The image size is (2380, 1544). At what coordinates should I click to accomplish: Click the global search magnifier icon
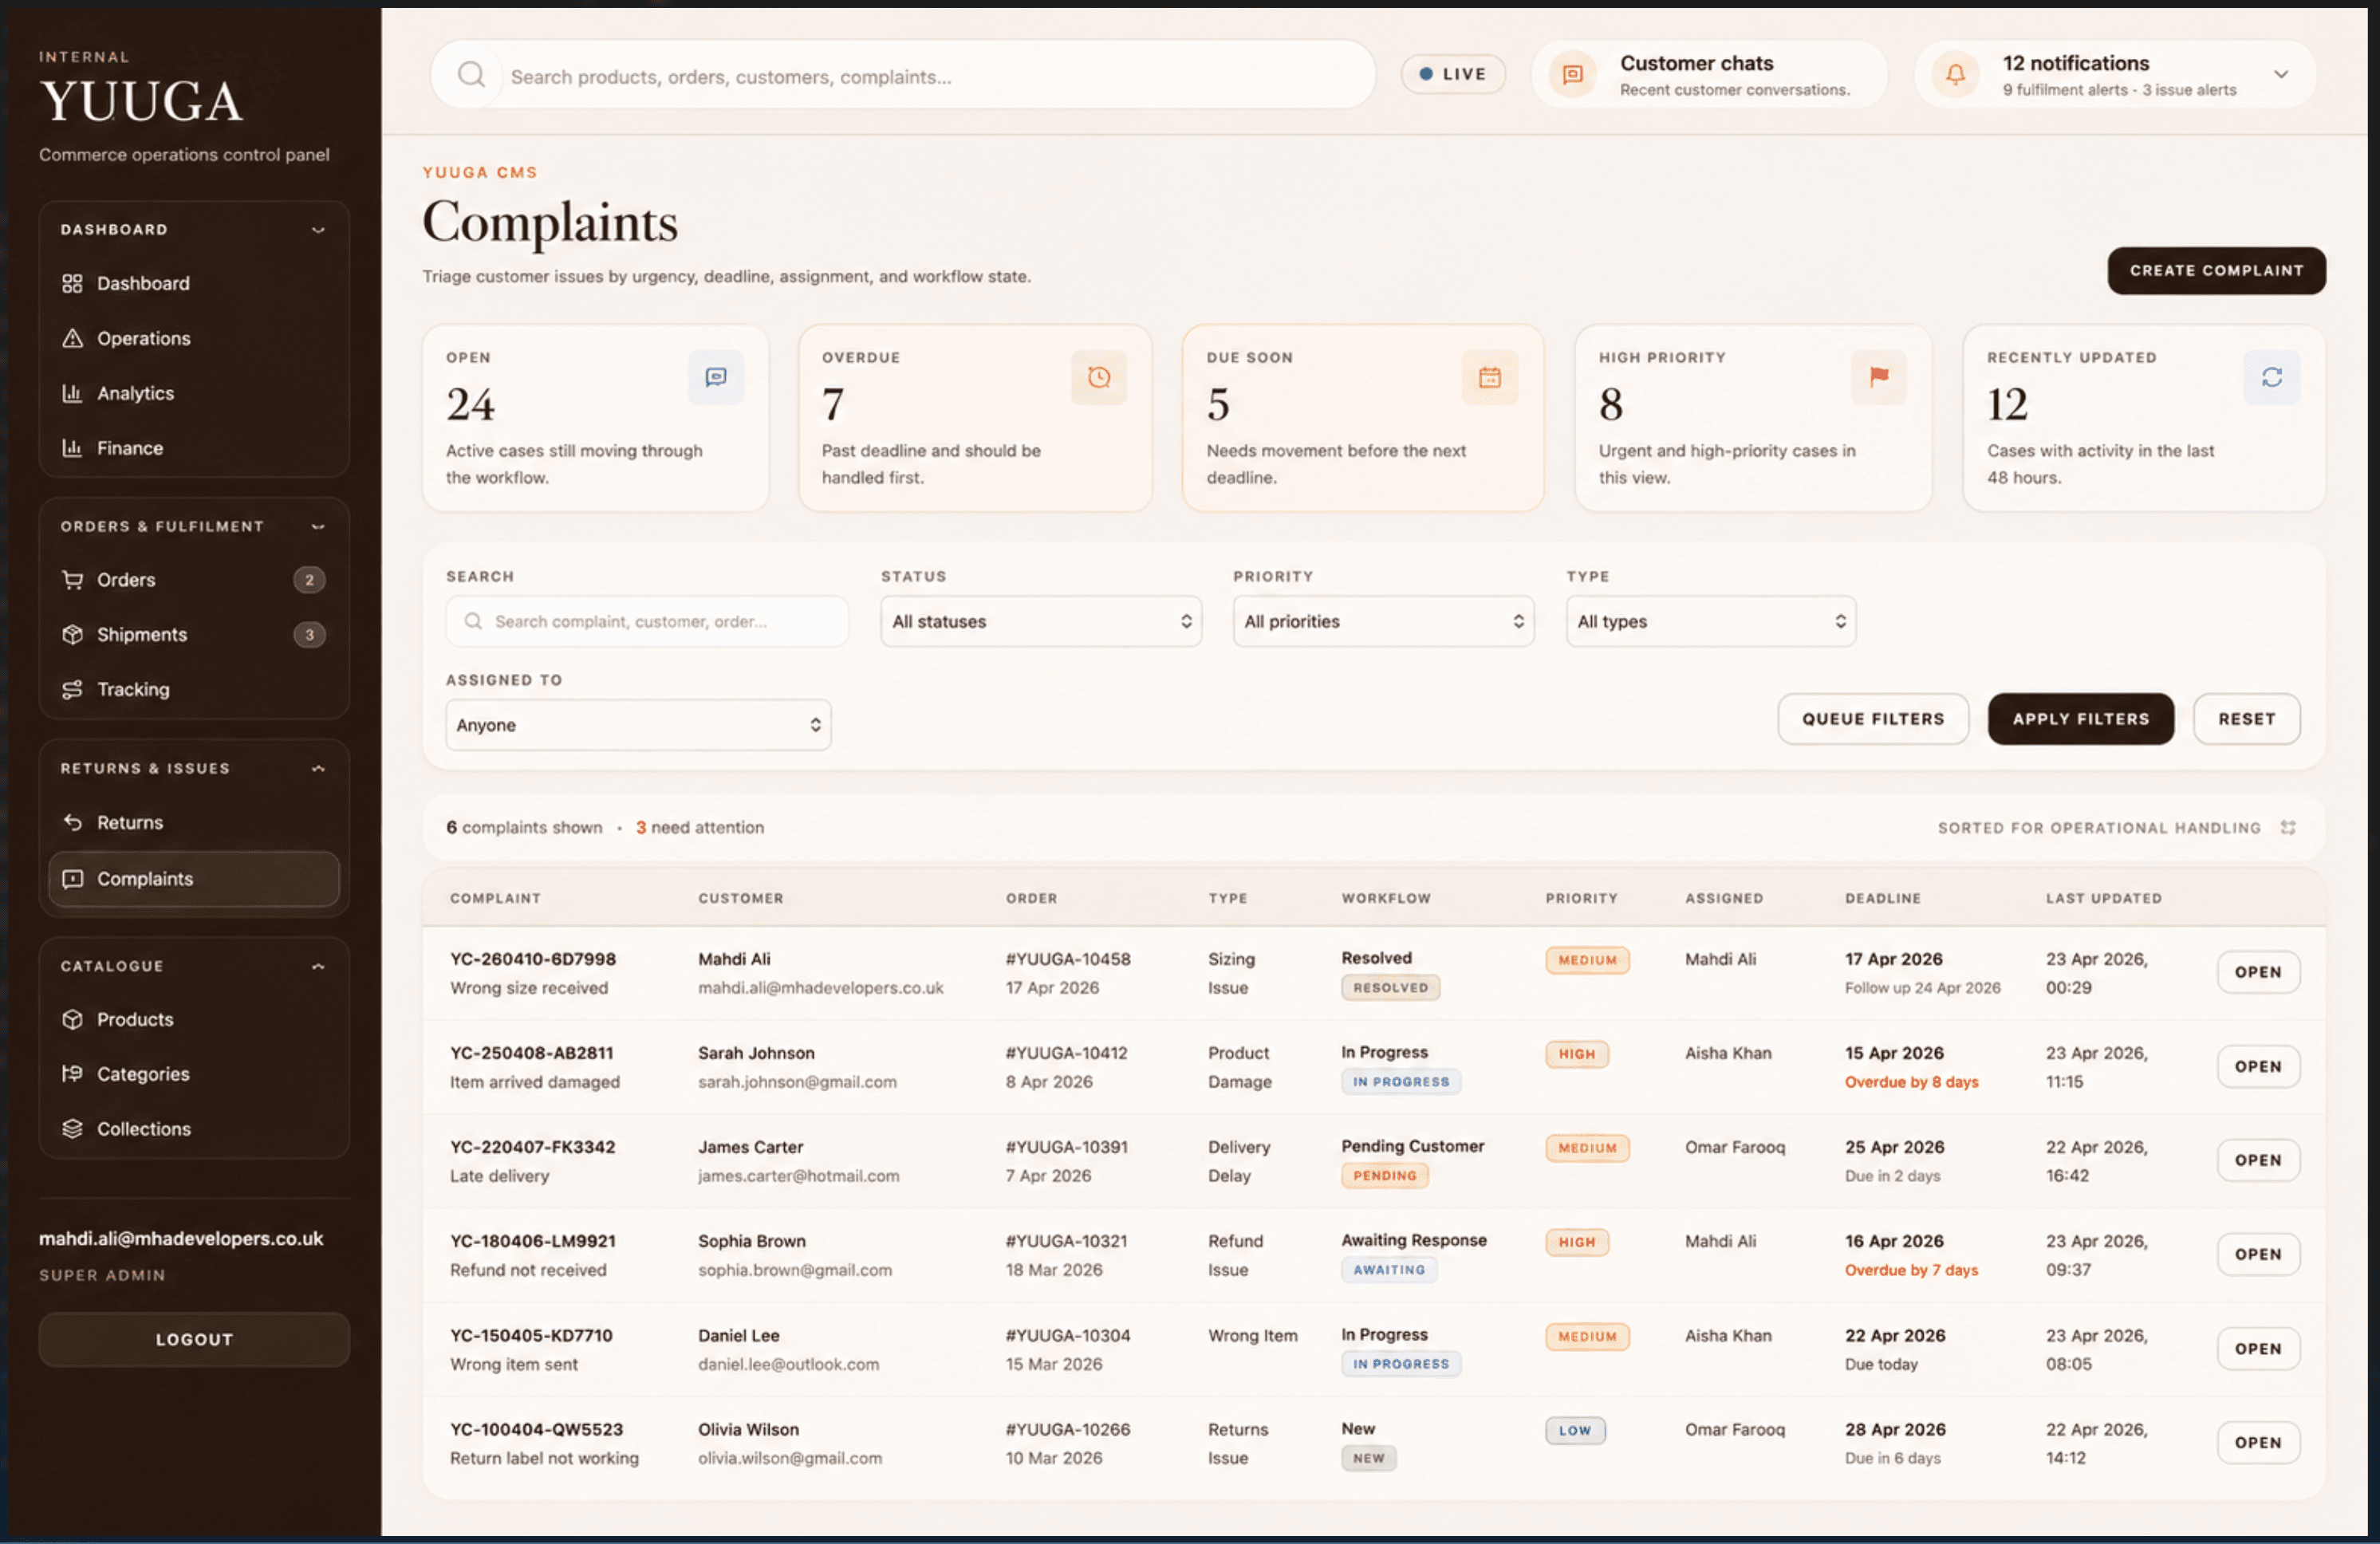coord(471,75)
